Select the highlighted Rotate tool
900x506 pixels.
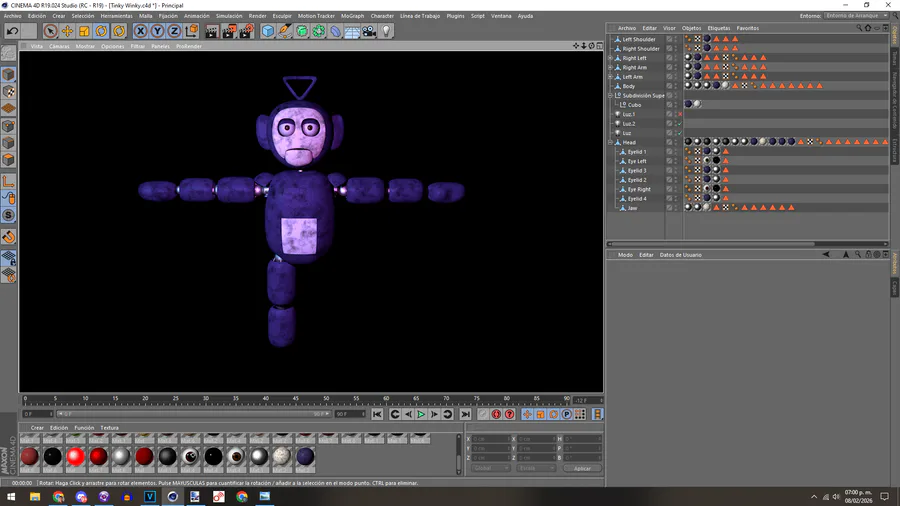(102, 31)
